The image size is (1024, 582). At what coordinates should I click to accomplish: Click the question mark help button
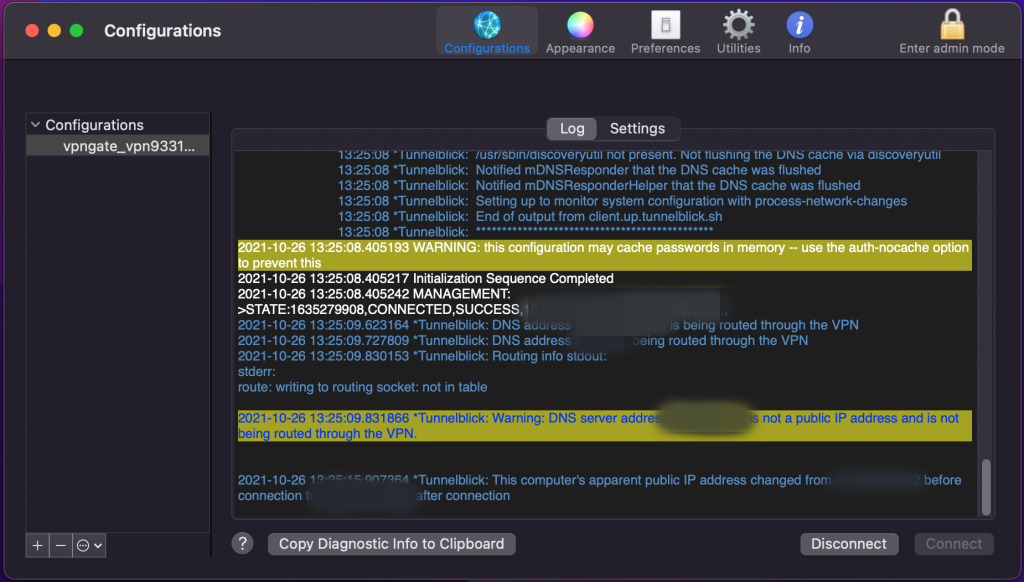click(x=242, y=543)
